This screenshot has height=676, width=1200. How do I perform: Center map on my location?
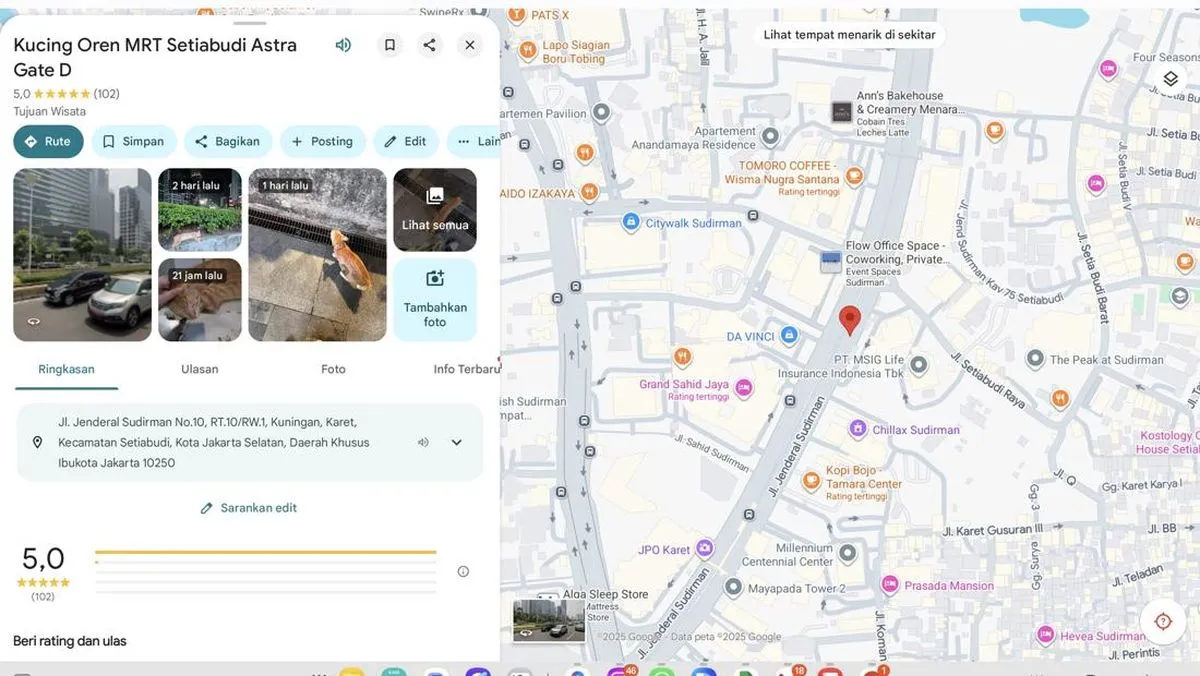[x=1162, y=621]
